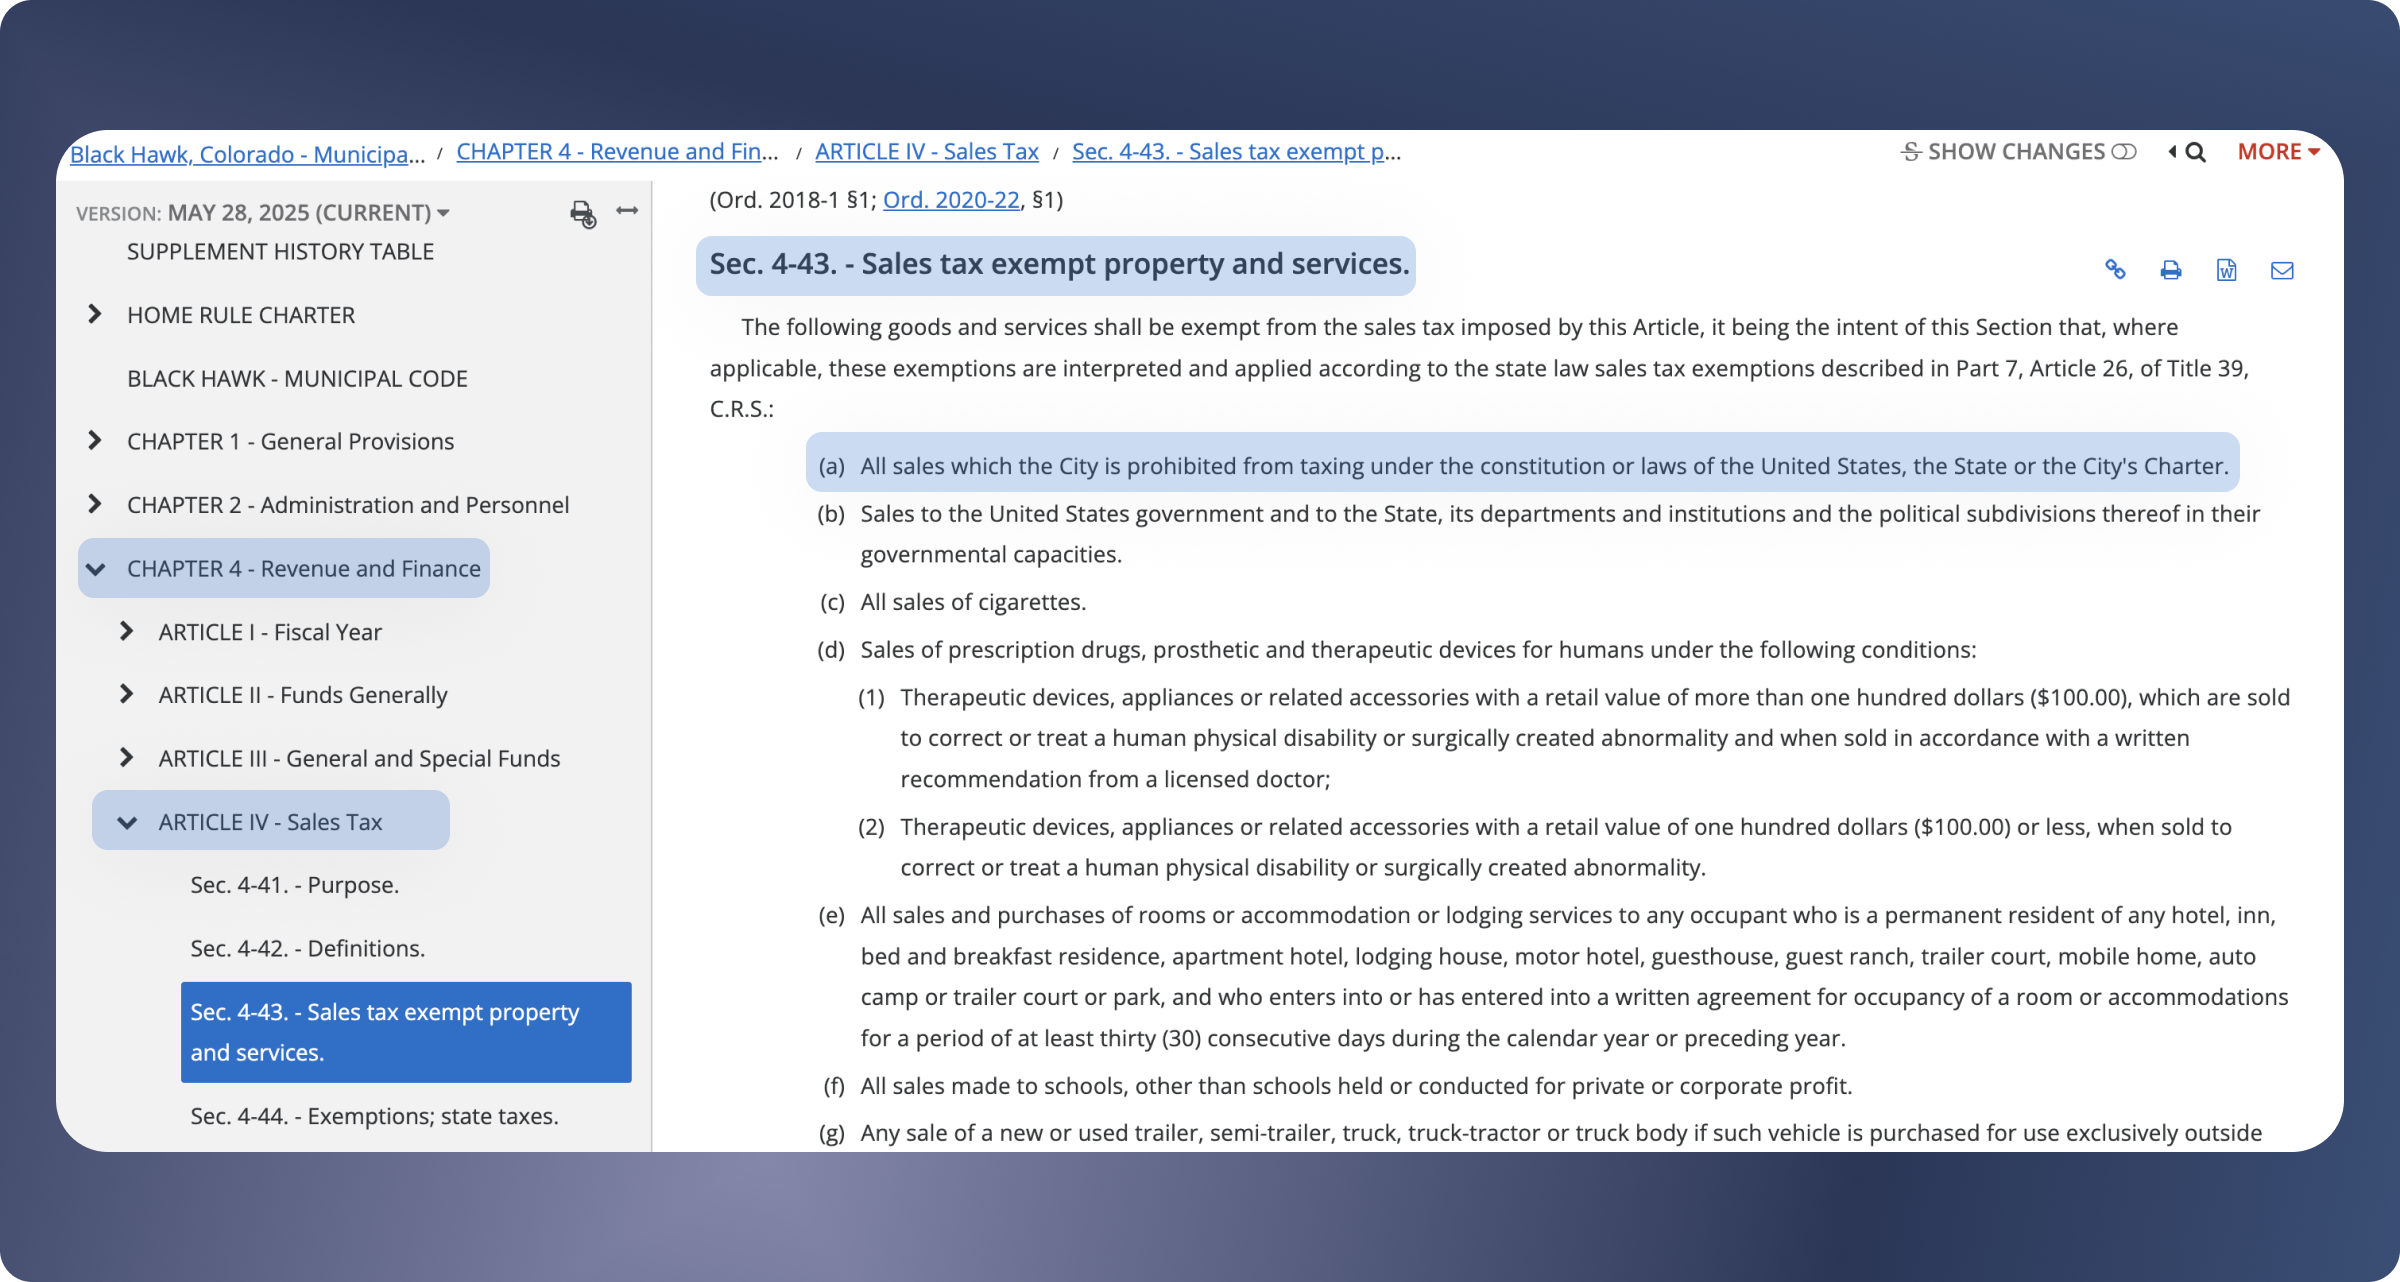Click the Sec. 4-43 section heading
This screenshot has height=1282, width=2400.
click(1059, 265)
